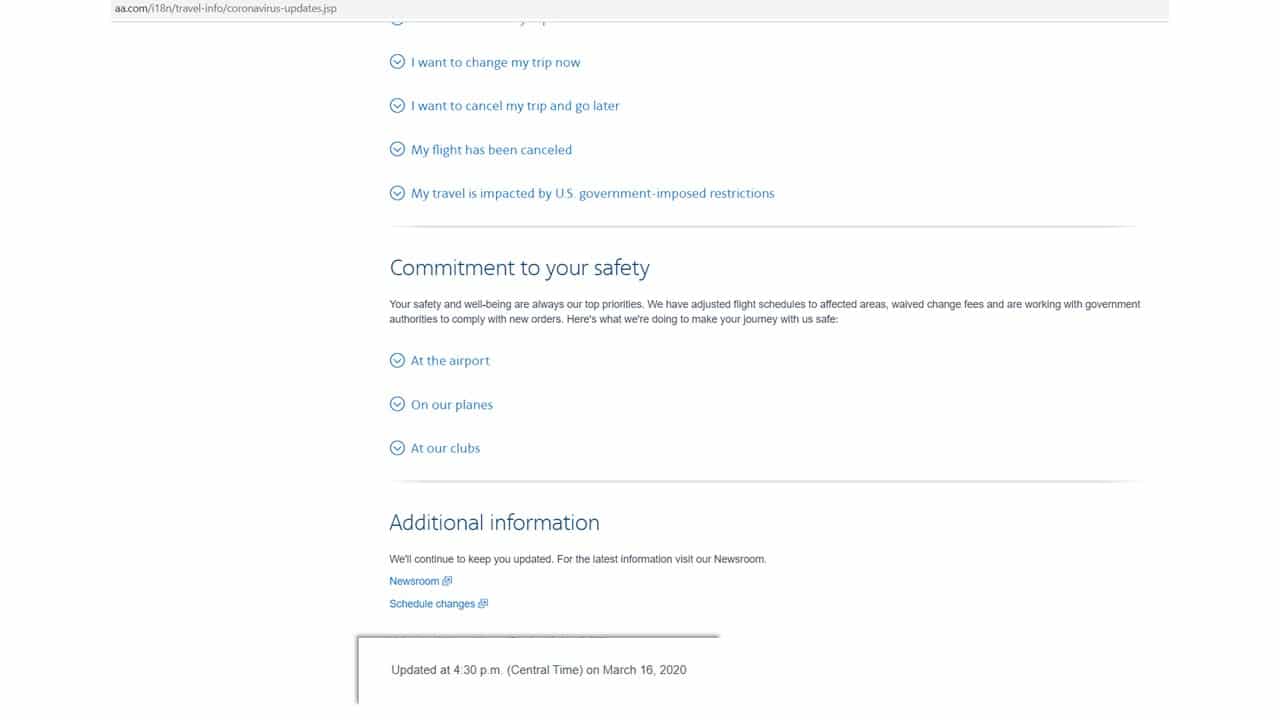Click the chevron icon beside government-imposed restrictions item
The height and width of the screenshot is (720, 1280).
397,194
